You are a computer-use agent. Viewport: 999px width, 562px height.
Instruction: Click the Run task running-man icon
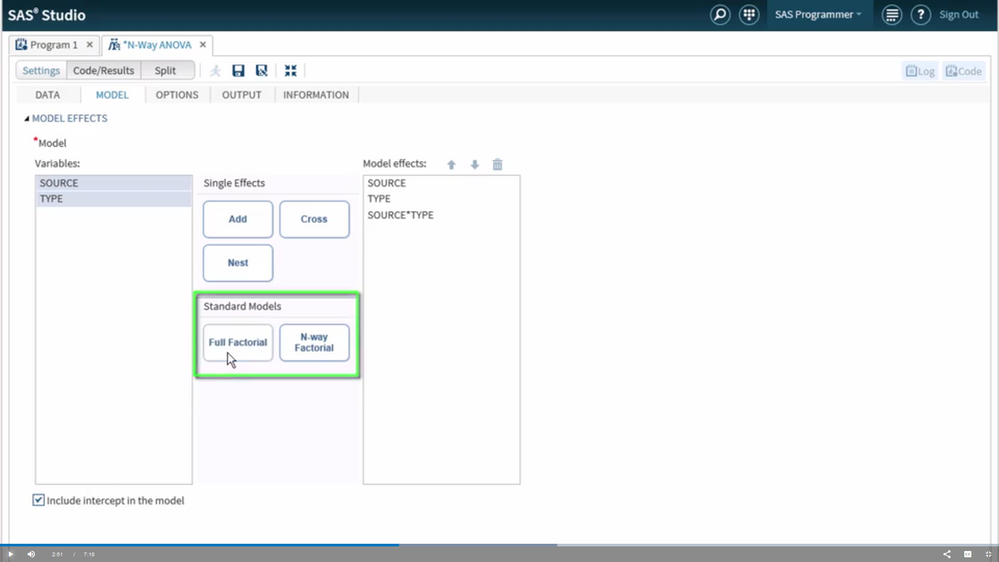click(x=215, y=71)
